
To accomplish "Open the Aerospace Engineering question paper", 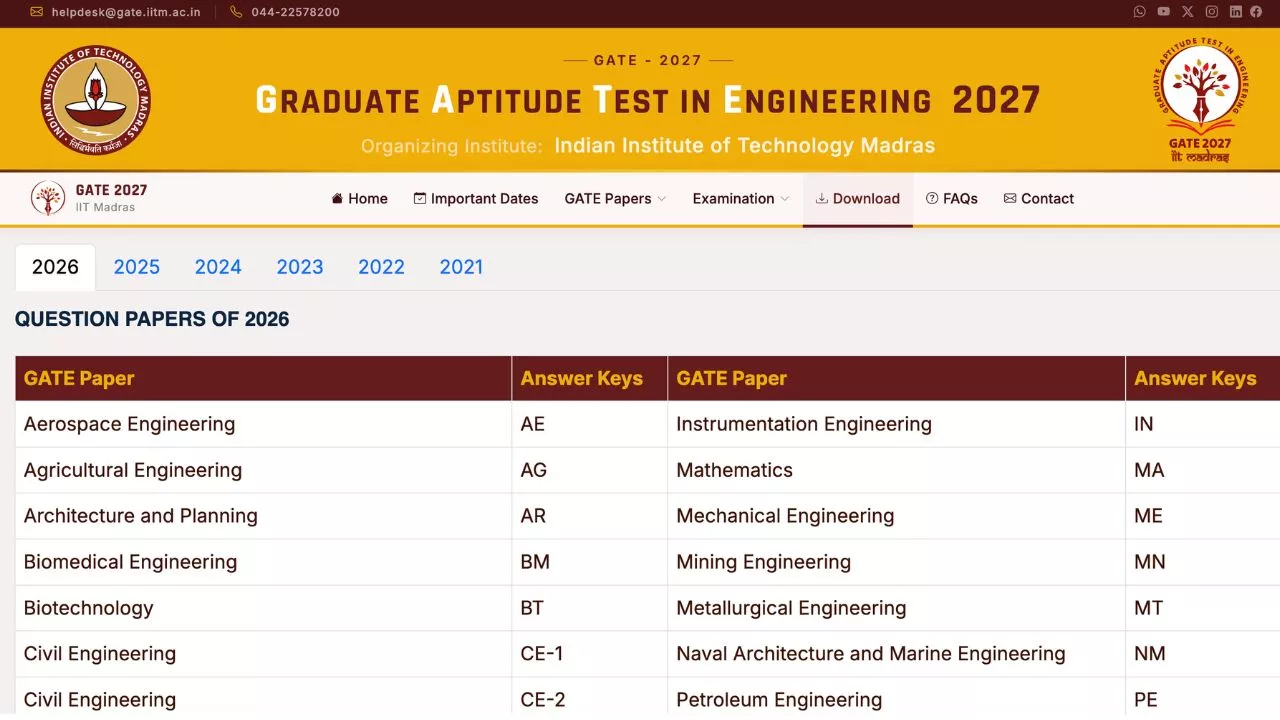I will pyautogui.click(x=130, y=424).
